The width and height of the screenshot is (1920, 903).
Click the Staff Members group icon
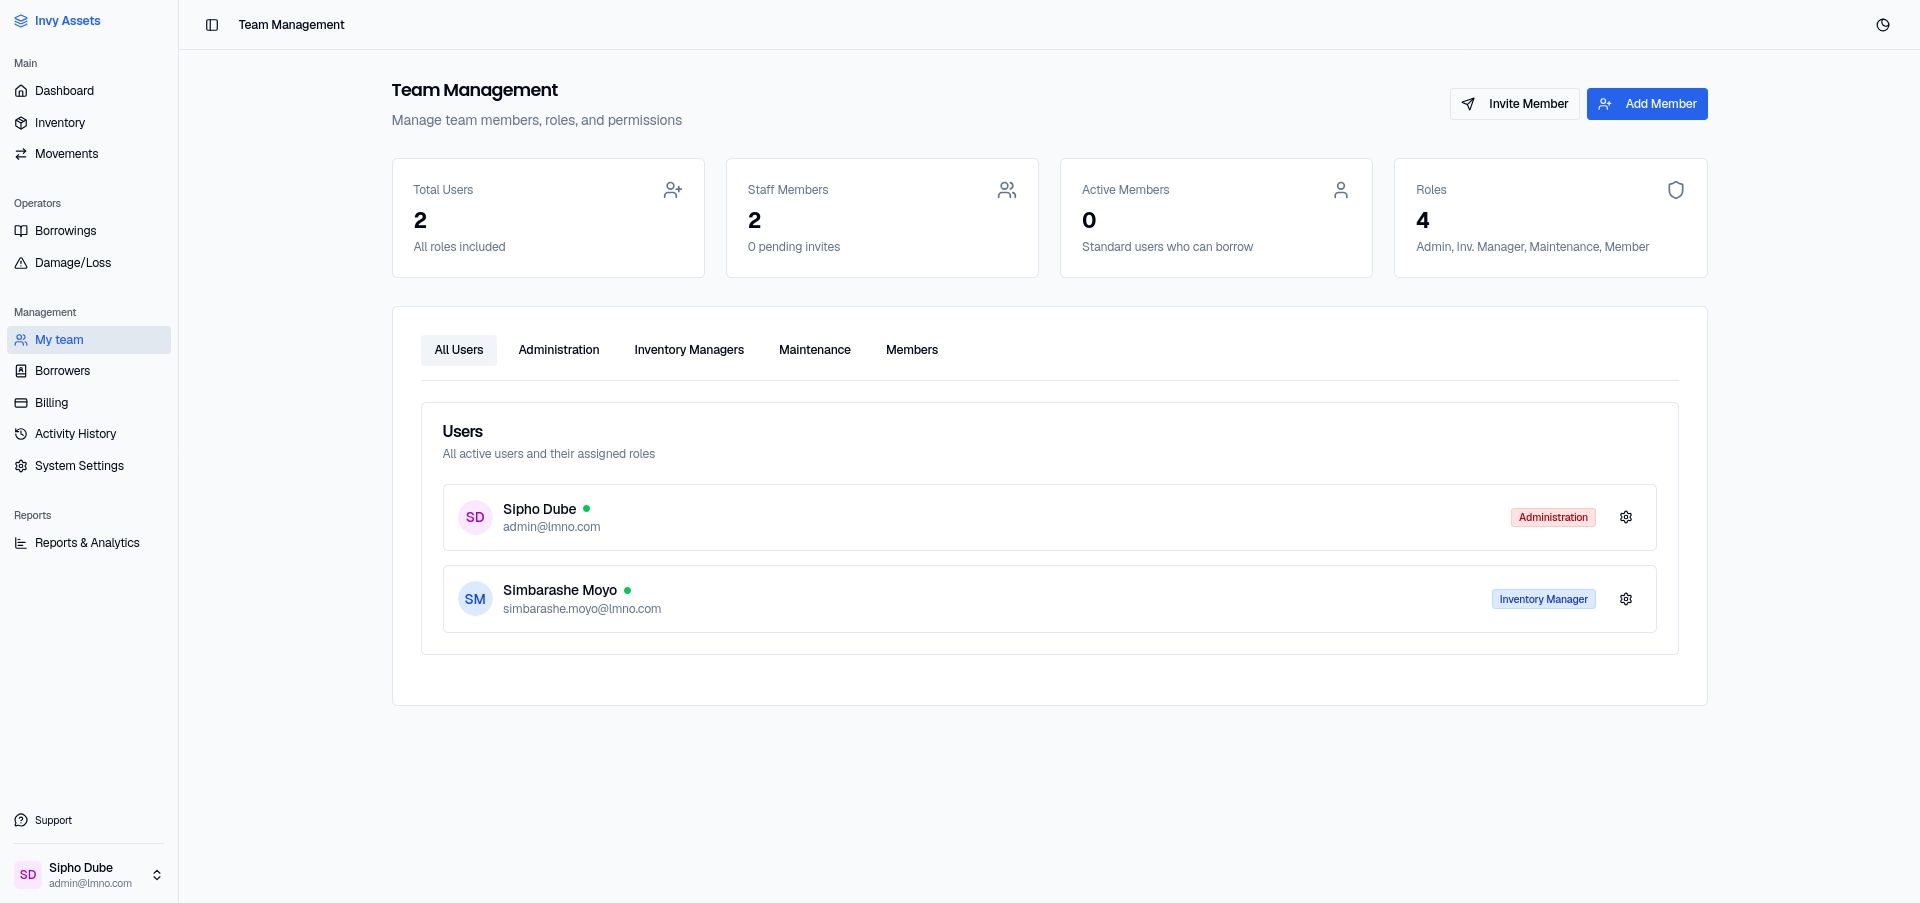tap(1007, 190)
